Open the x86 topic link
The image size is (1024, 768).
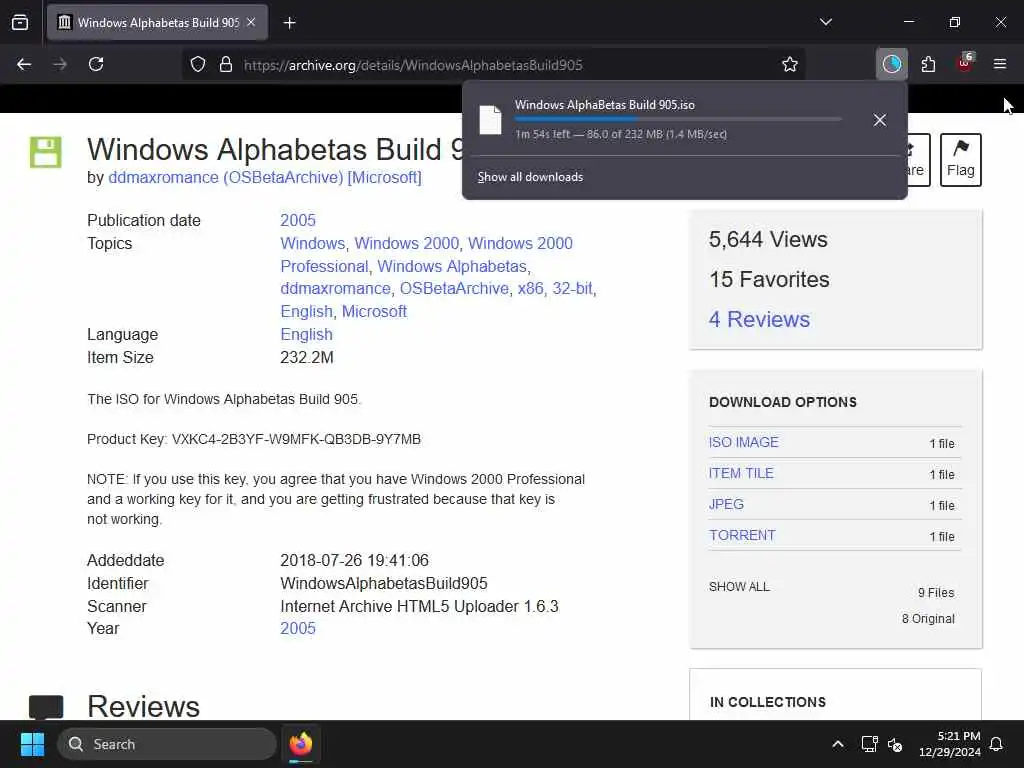[x=530, y=289]
